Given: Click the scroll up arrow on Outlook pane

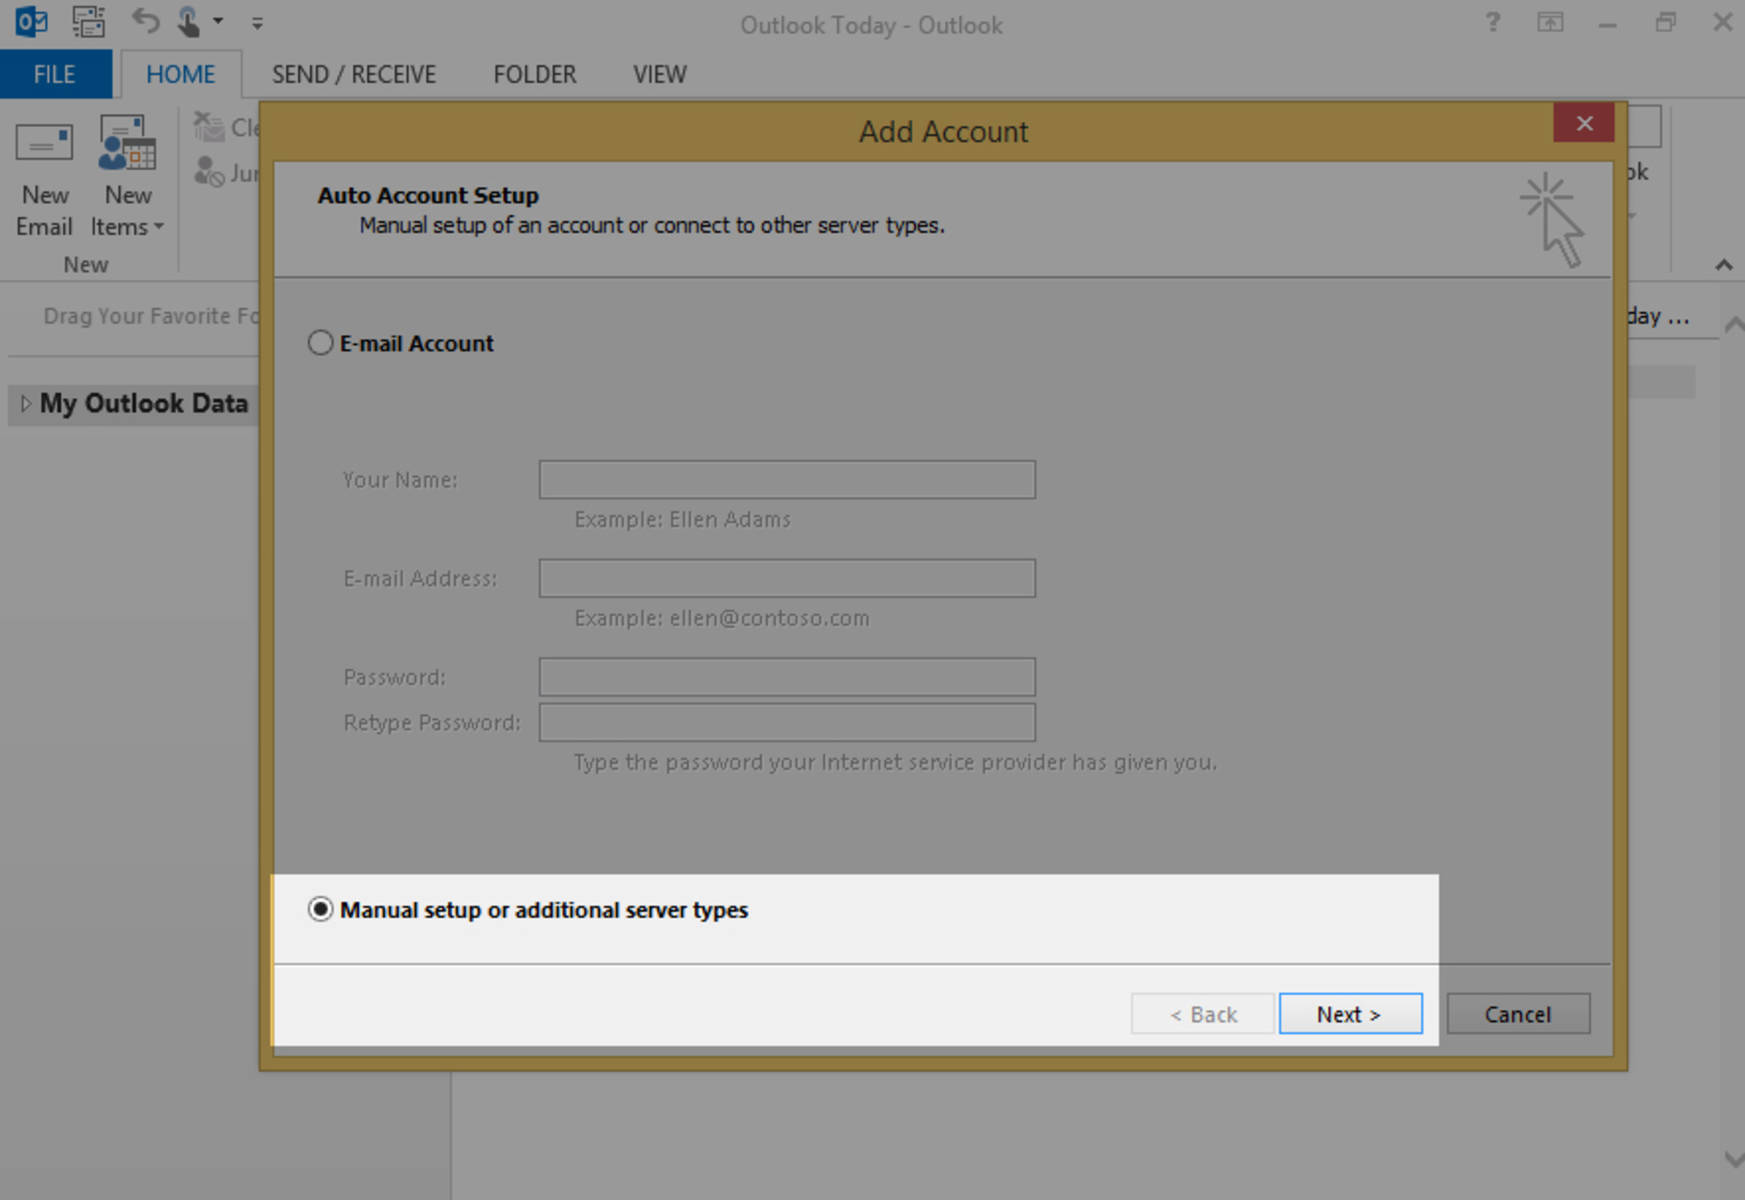Looking at the screenshot, I should [x=1734, y=324].
